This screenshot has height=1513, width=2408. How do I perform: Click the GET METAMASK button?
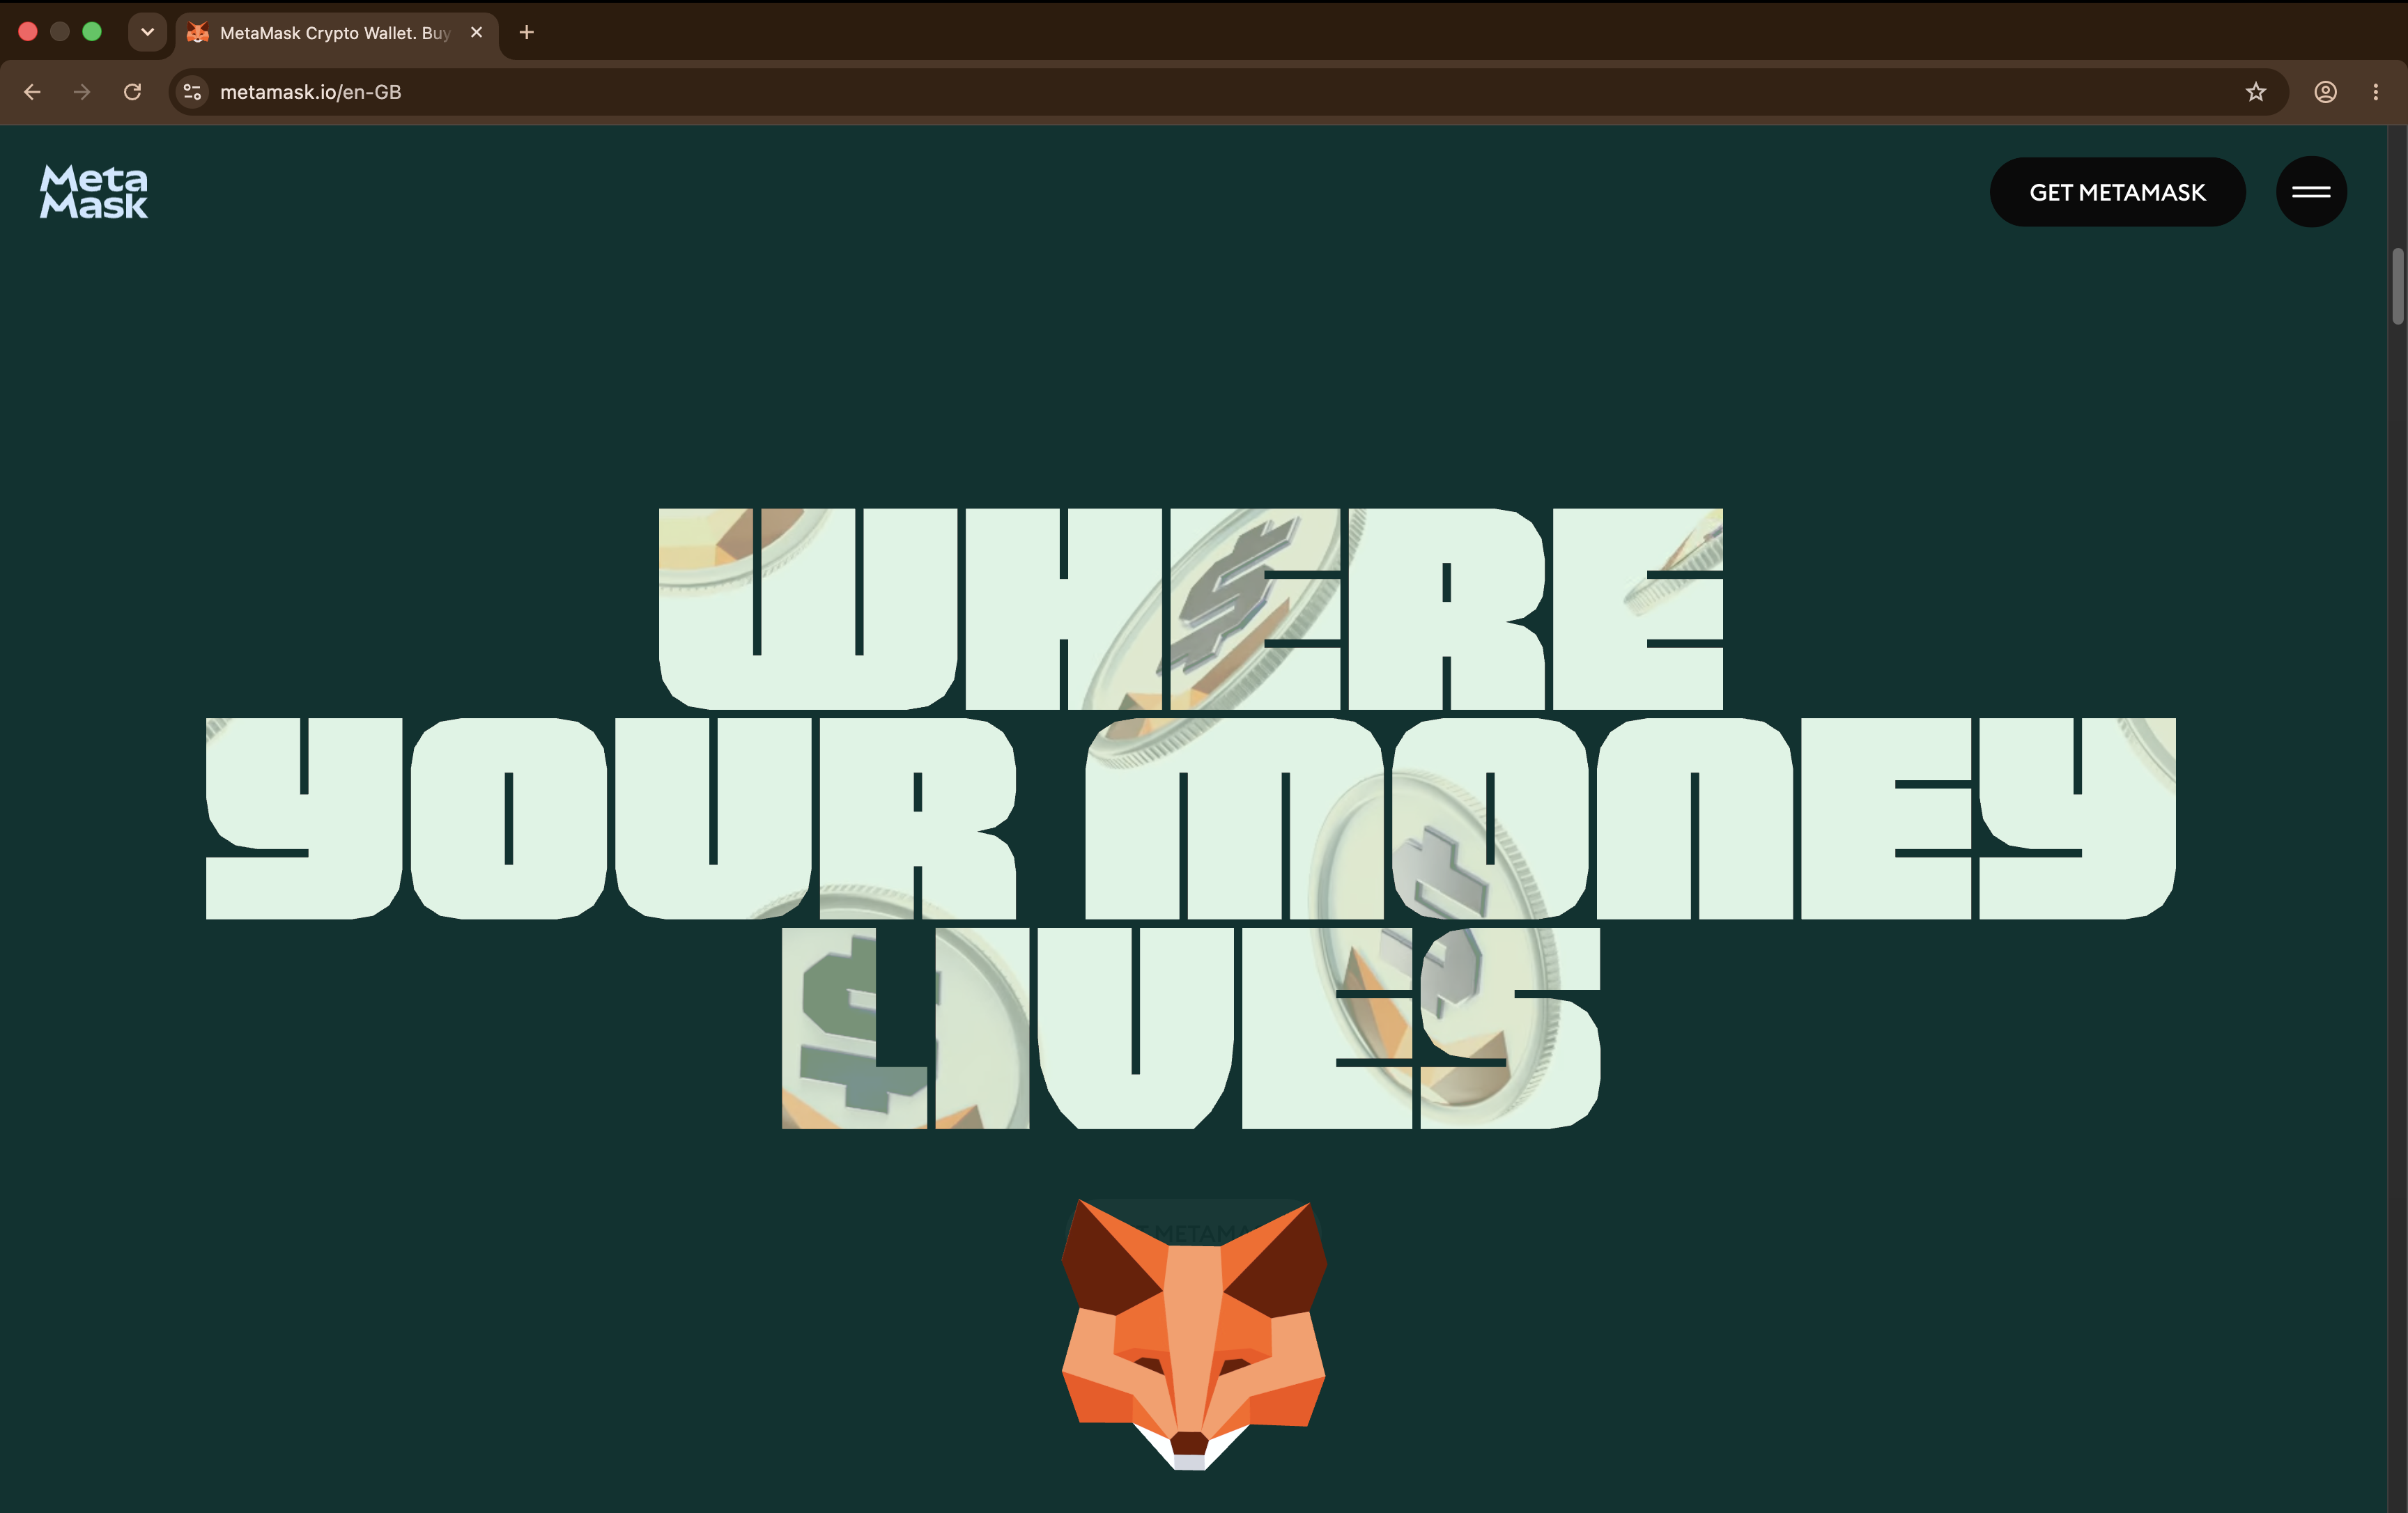[2117, 192]
